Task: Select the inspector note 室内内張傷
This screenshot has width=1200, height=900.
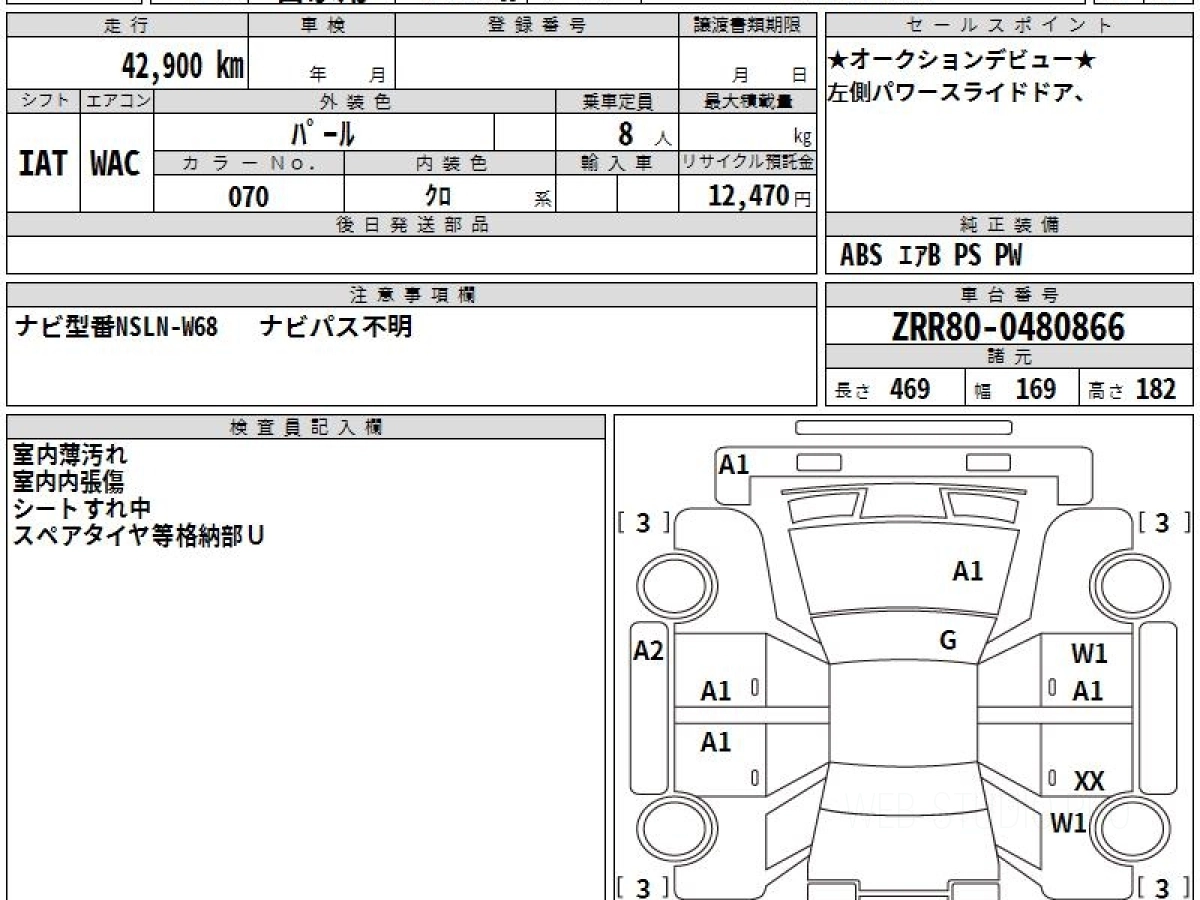Action: pyautogui.click(x=68, y=482)
